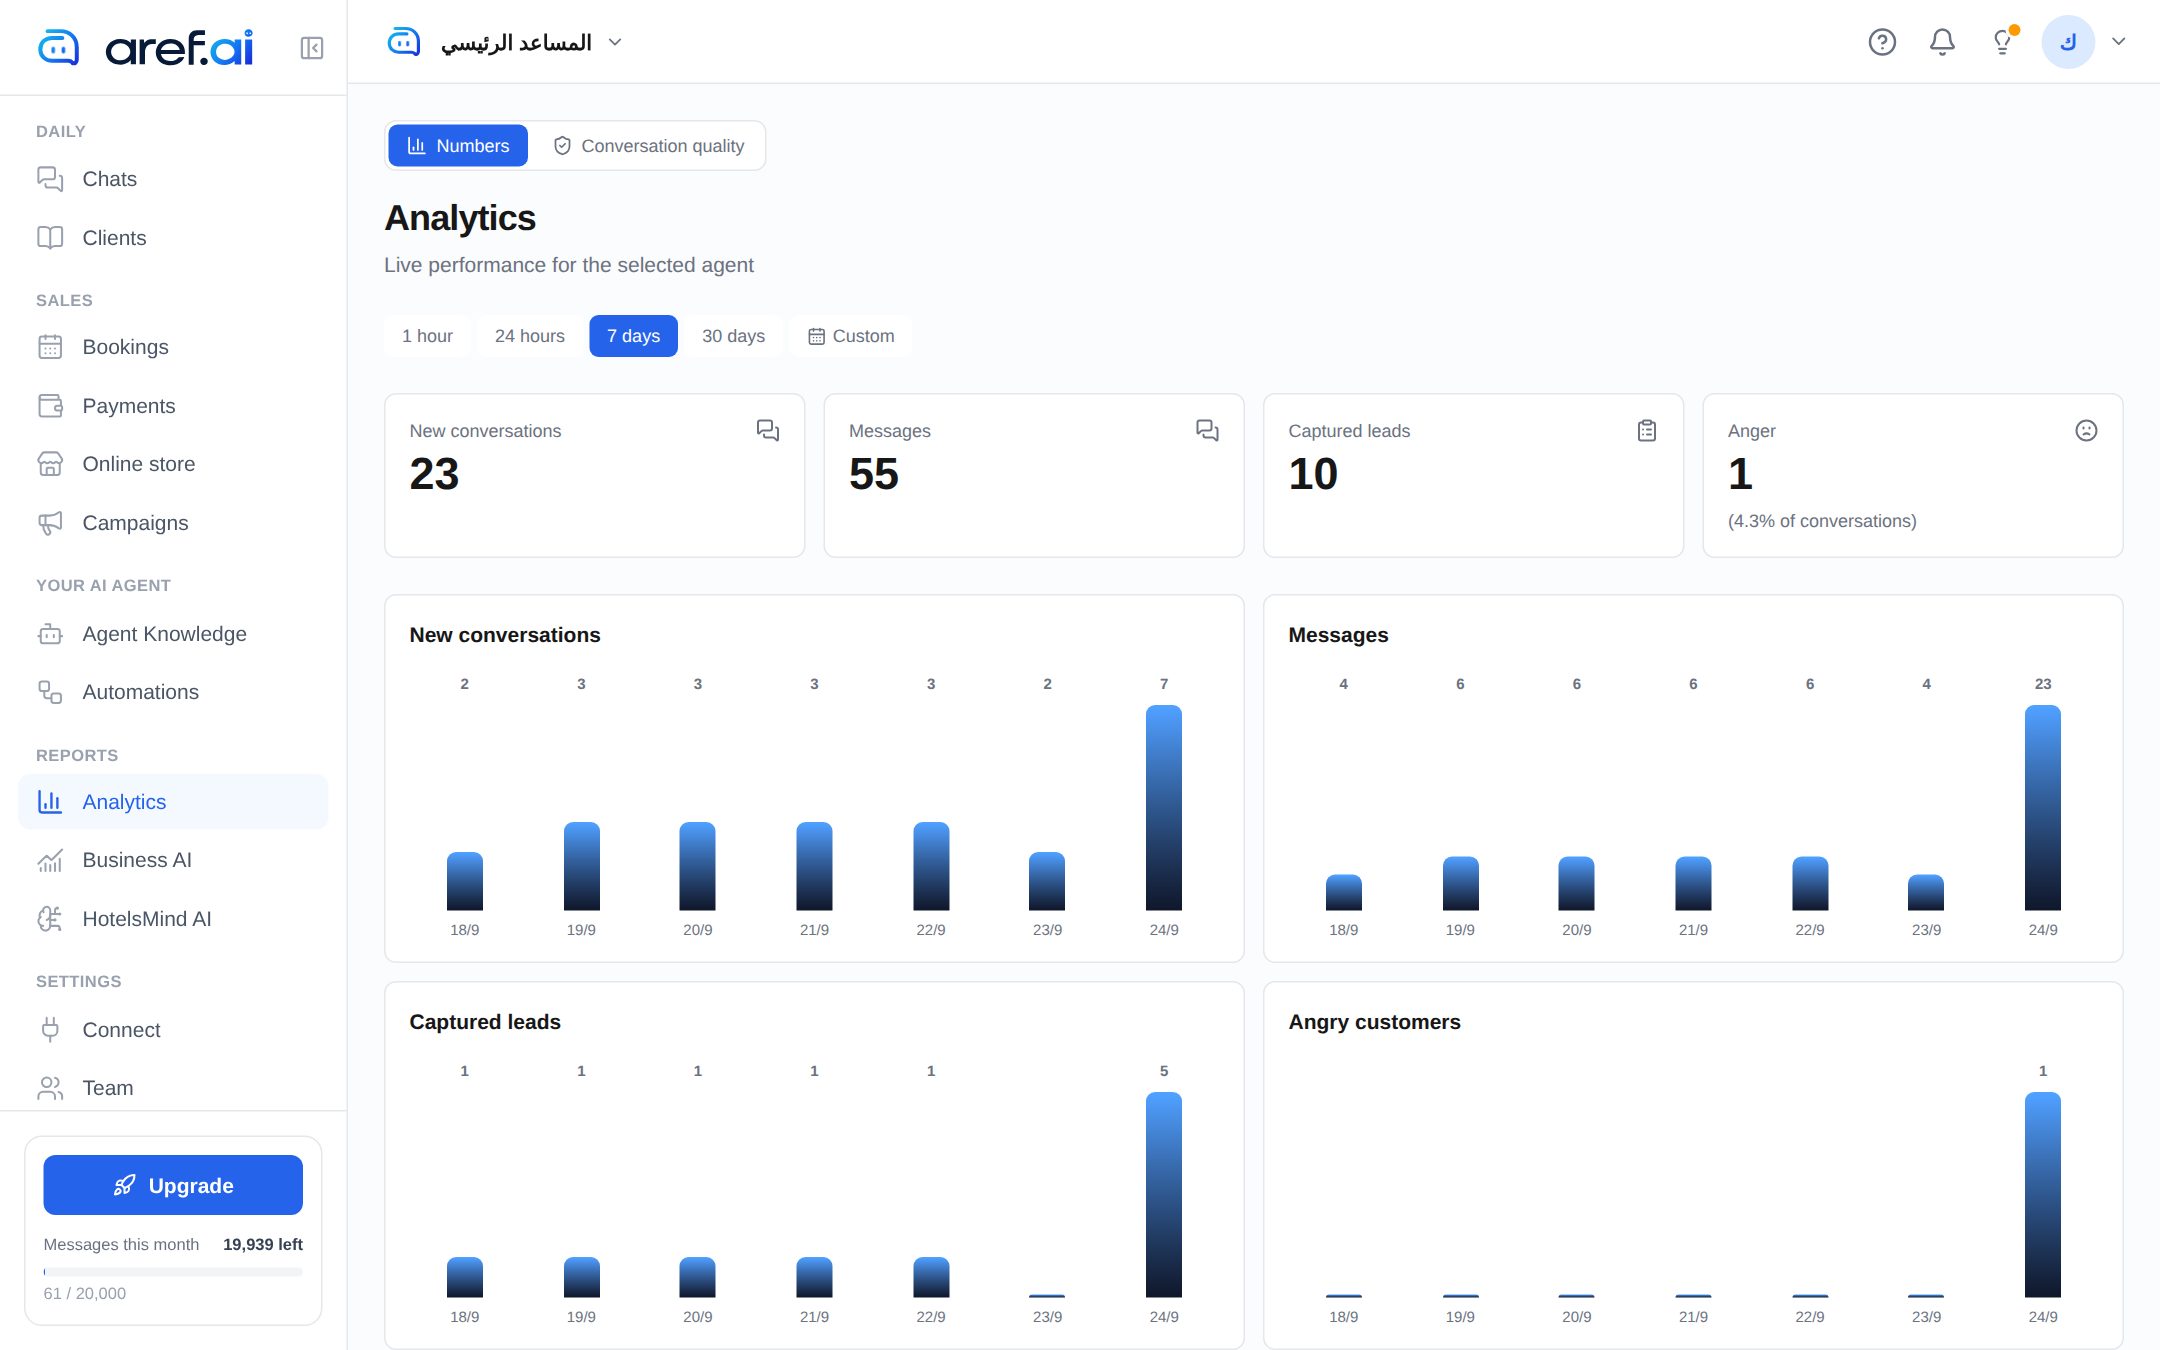Click the Team people icon
2160x1350 pixels.
pyautogui.click(x=50, y=1088)
